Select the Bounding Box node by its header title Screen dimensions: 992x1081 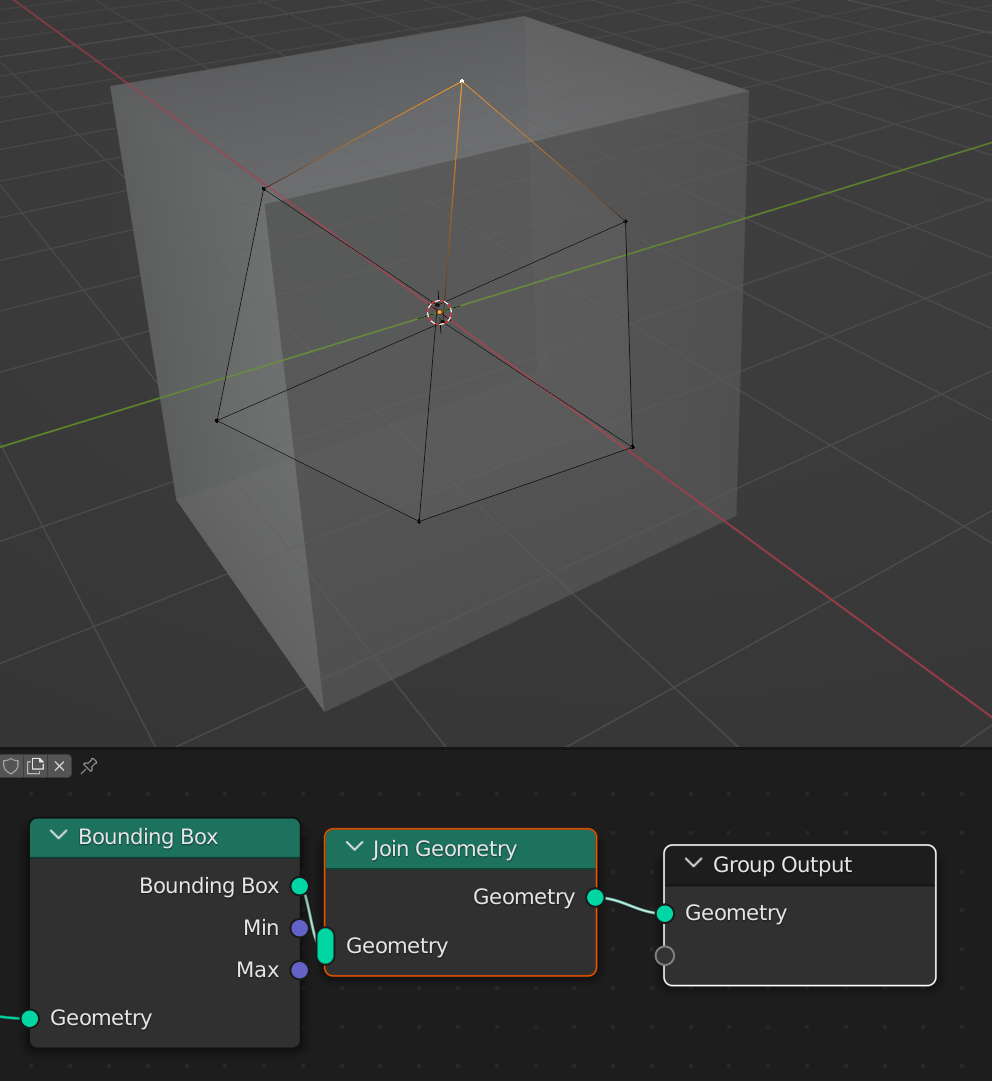(x=148, y=837)
